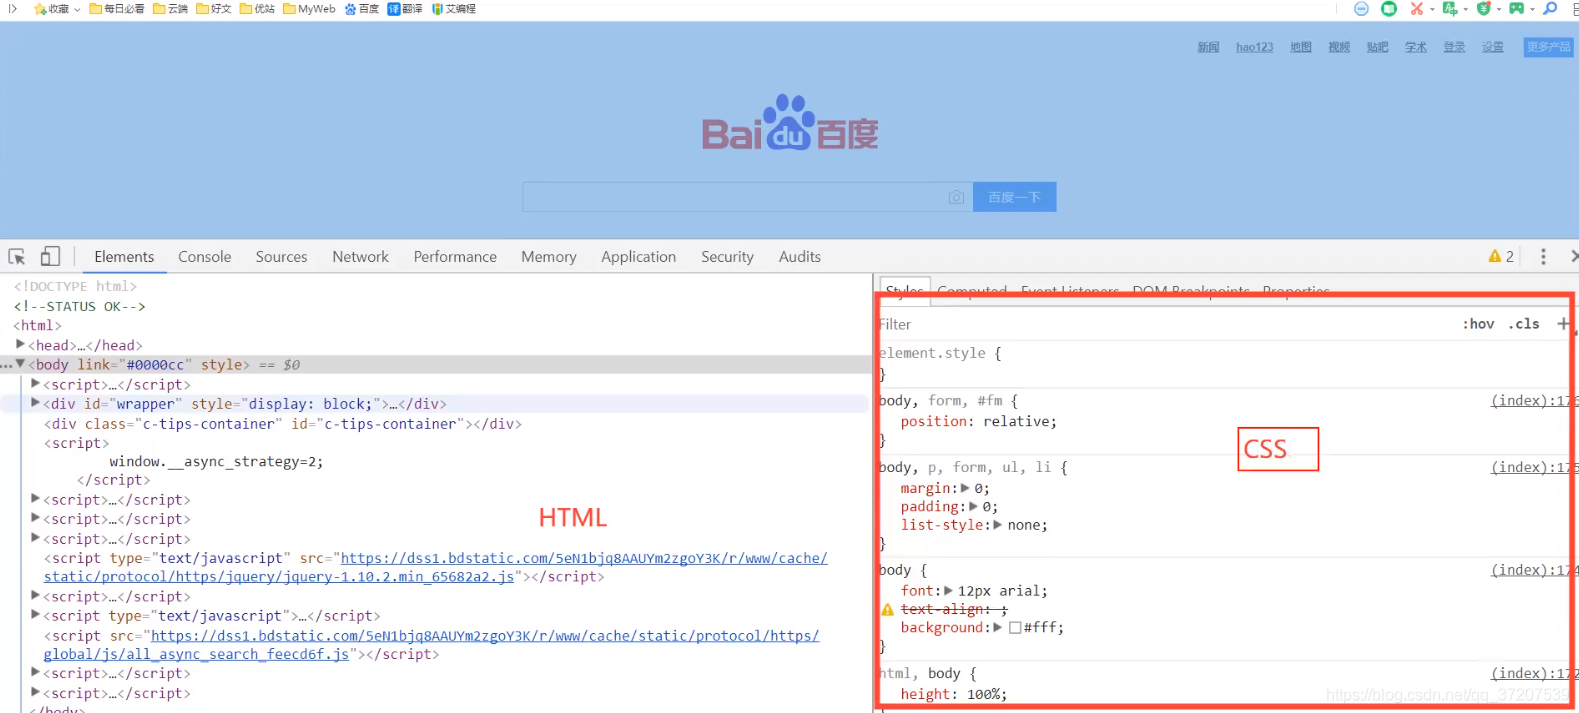Open dropdown arrow beside game controller icon
Image resolution: width=1579 pixels, height=713 pixels.
click(x=1532, y=10)
